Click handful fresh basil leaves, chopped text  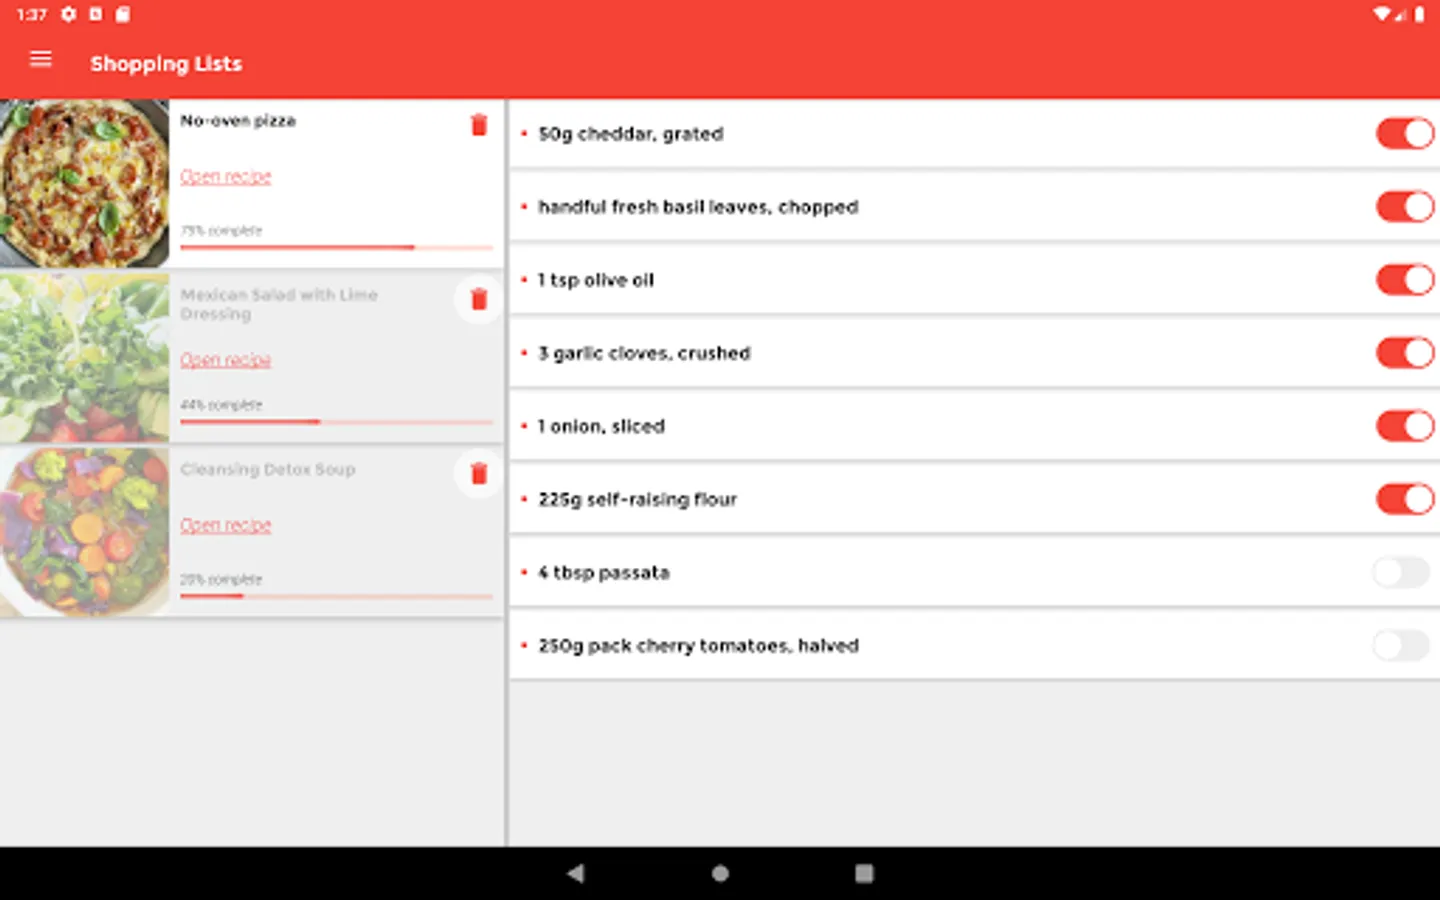tap(698, 207)
